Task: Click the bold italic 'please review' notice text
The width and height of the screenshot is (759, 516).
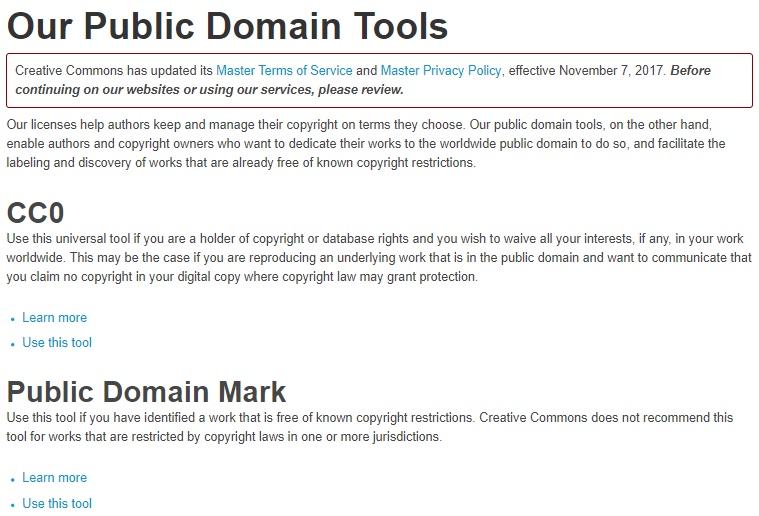Action: pyautogui.click(x=210, y=89)
